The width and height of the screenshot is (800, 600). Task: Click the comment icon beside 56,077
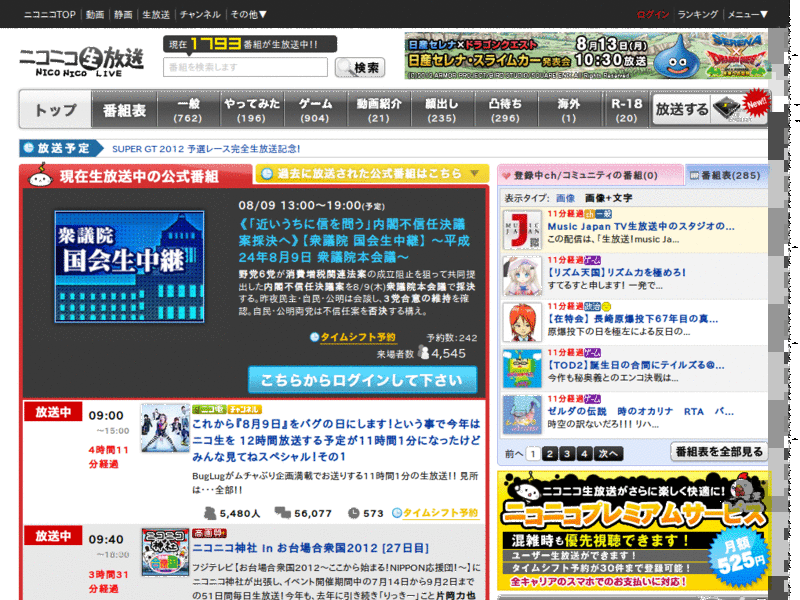[x=283, y=512]
